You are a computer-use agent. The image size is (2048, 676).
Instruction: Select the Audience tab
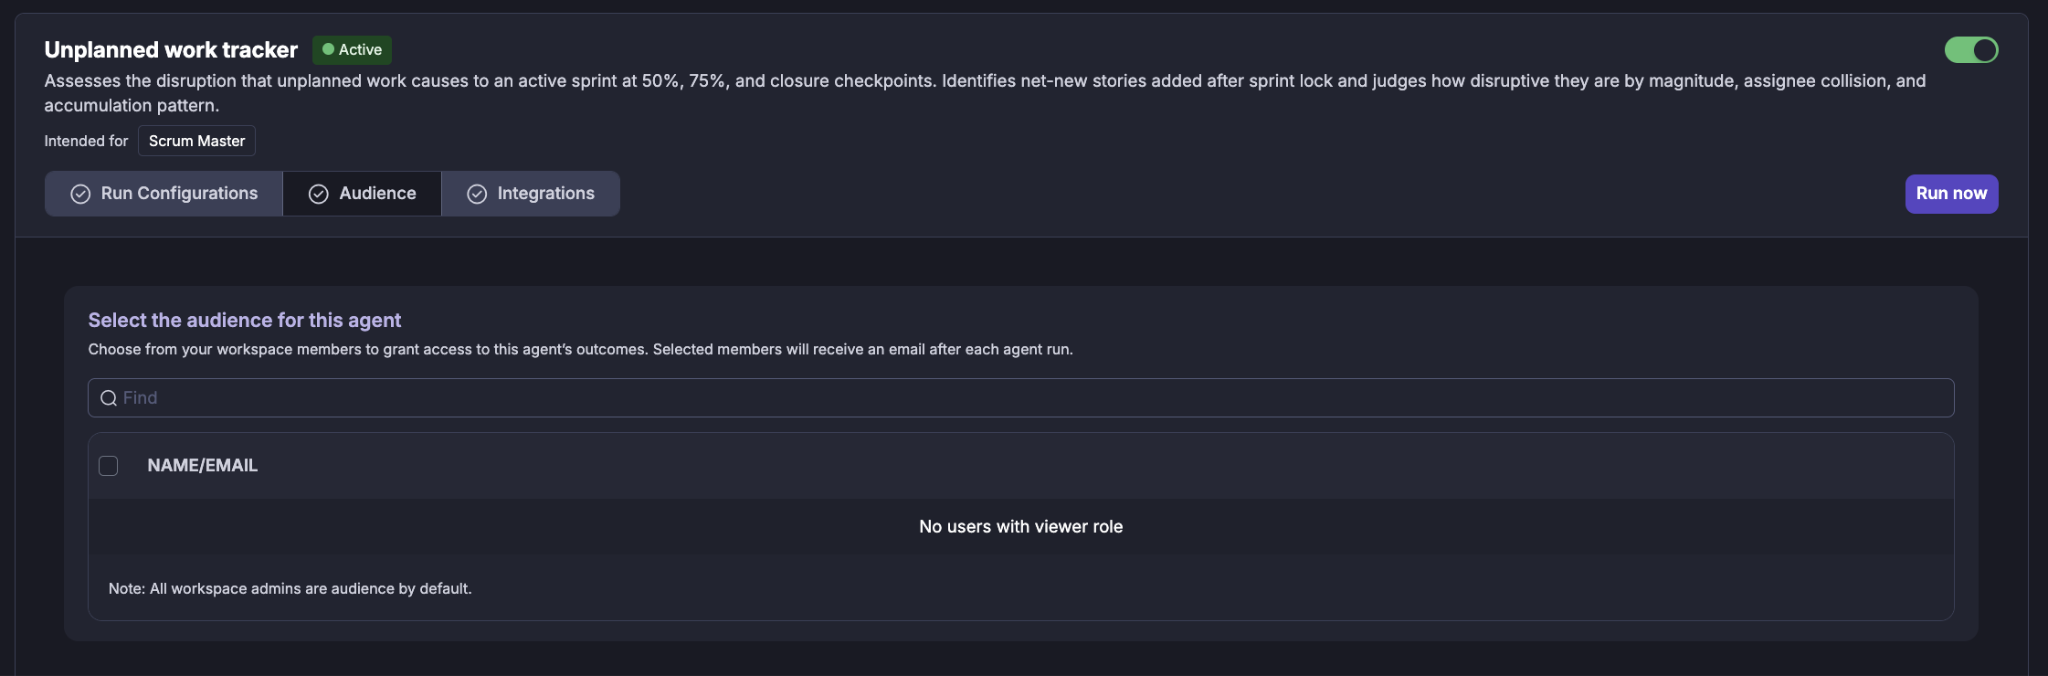362,194
